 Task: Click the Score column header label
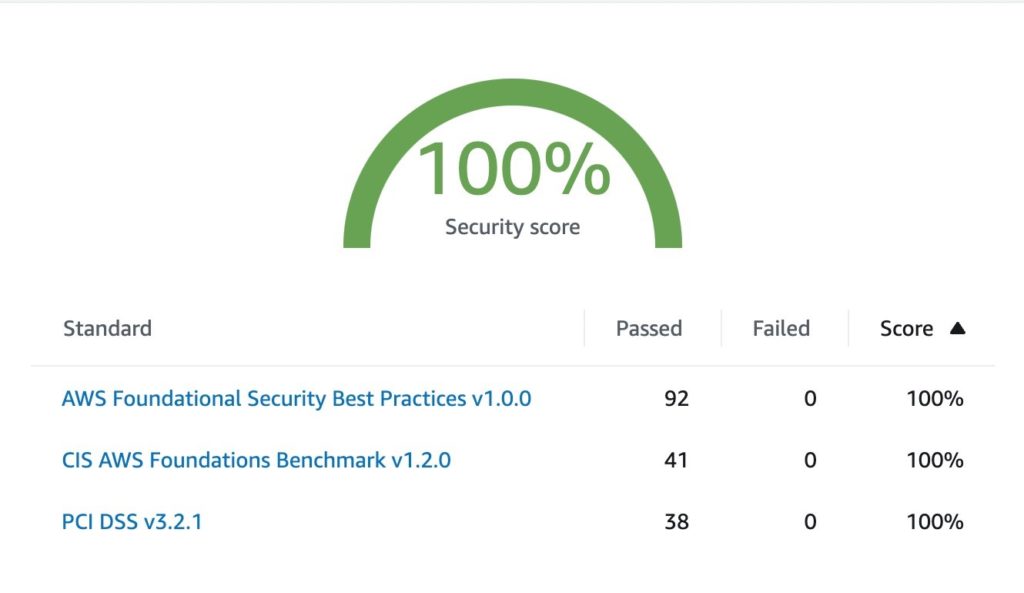pyautogui.click(x=906, y=328)
